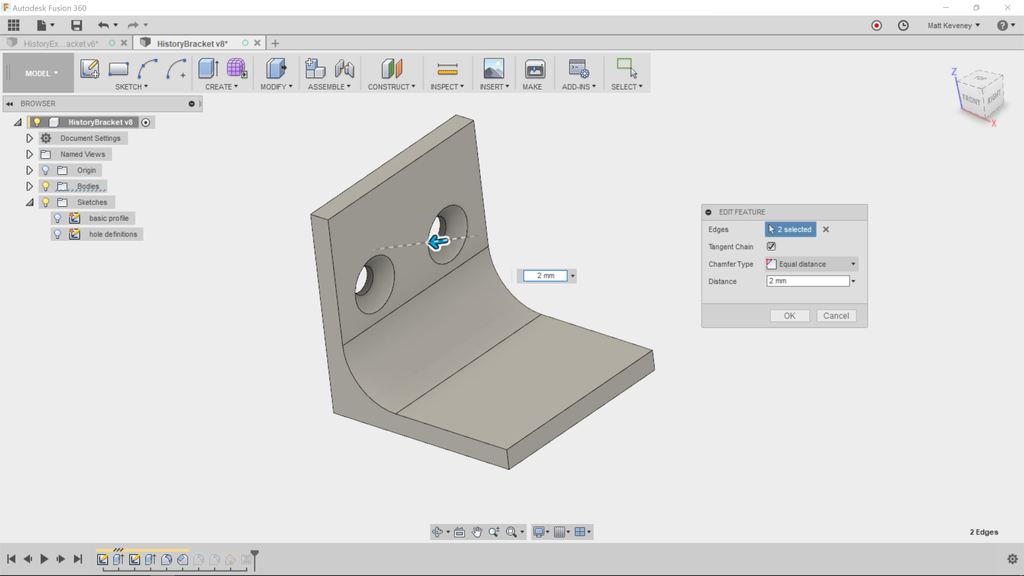Open the Insert image tool

pos(491,68)
